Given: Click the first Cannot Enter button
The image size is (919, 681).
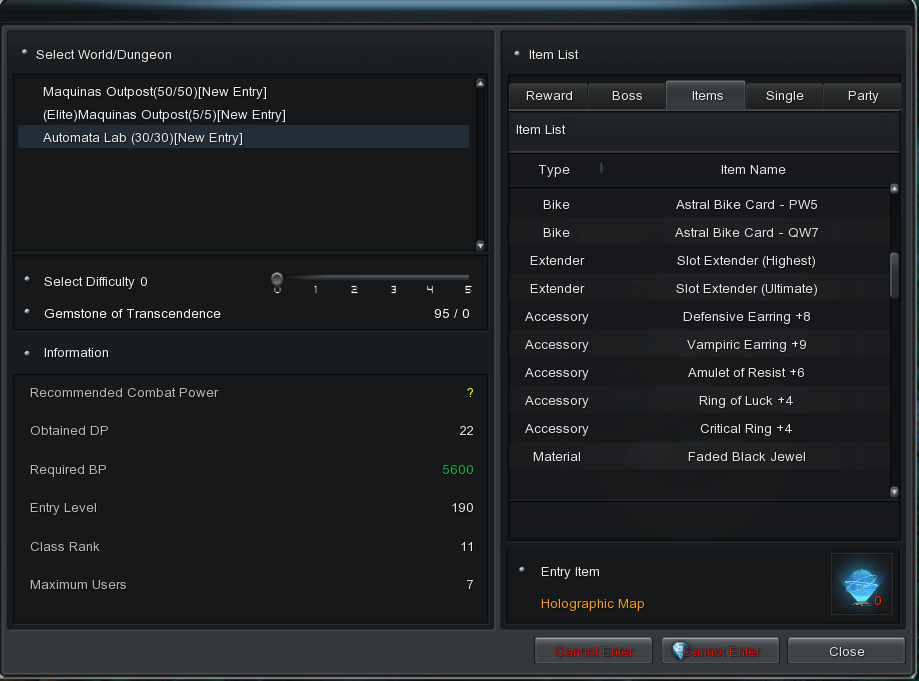Looking at the screenshot, I should [x=593, y=651].
